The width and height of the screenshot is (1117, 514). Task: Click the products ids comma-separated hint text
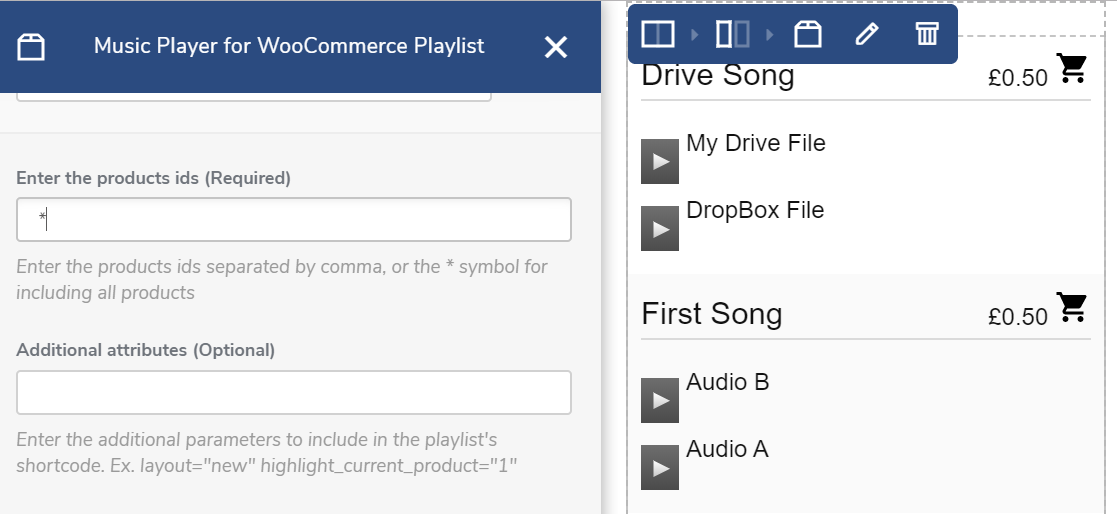click(282, 280)
